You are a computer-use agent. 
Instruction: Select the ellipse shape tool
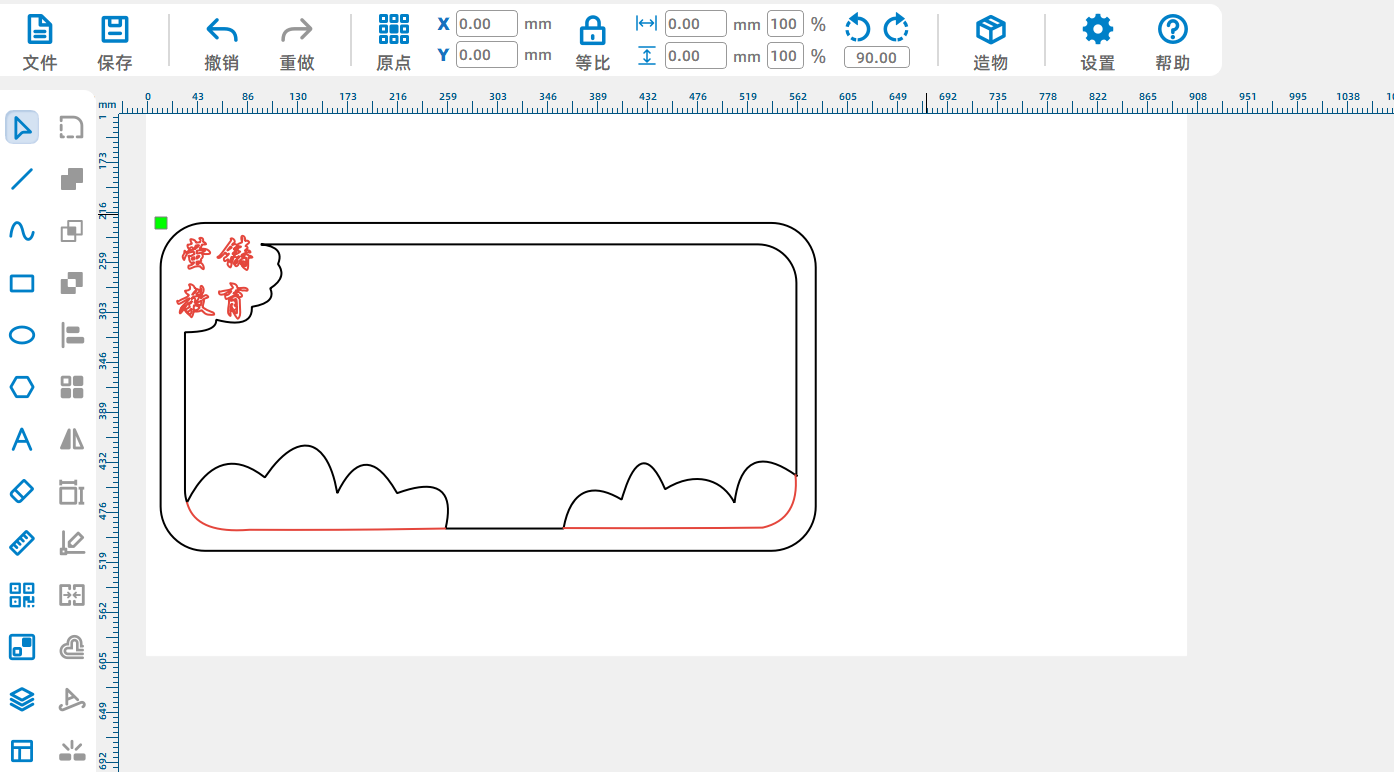click(22, 335)
